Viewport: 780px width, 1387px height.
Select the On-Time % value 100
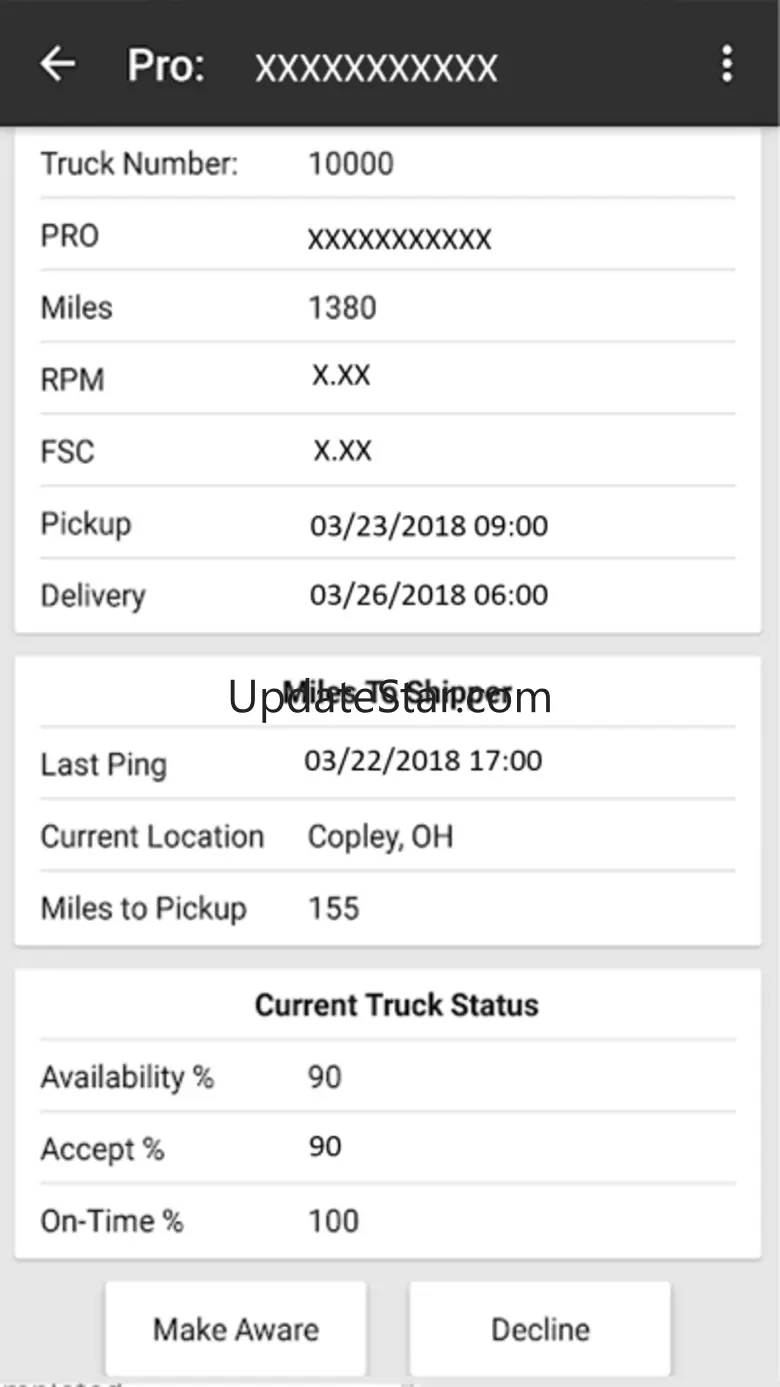point(333,1221)
